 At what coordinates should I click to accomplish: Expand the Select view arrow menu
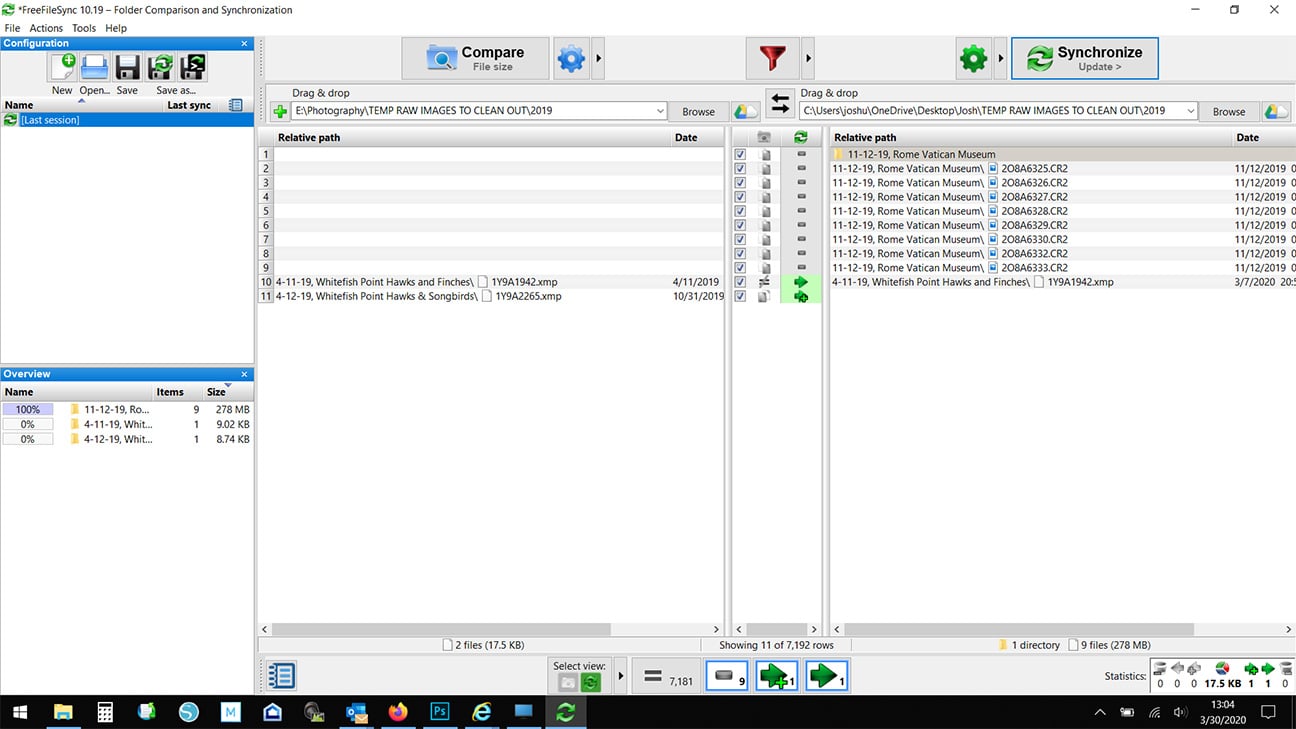tap(621, 676)
